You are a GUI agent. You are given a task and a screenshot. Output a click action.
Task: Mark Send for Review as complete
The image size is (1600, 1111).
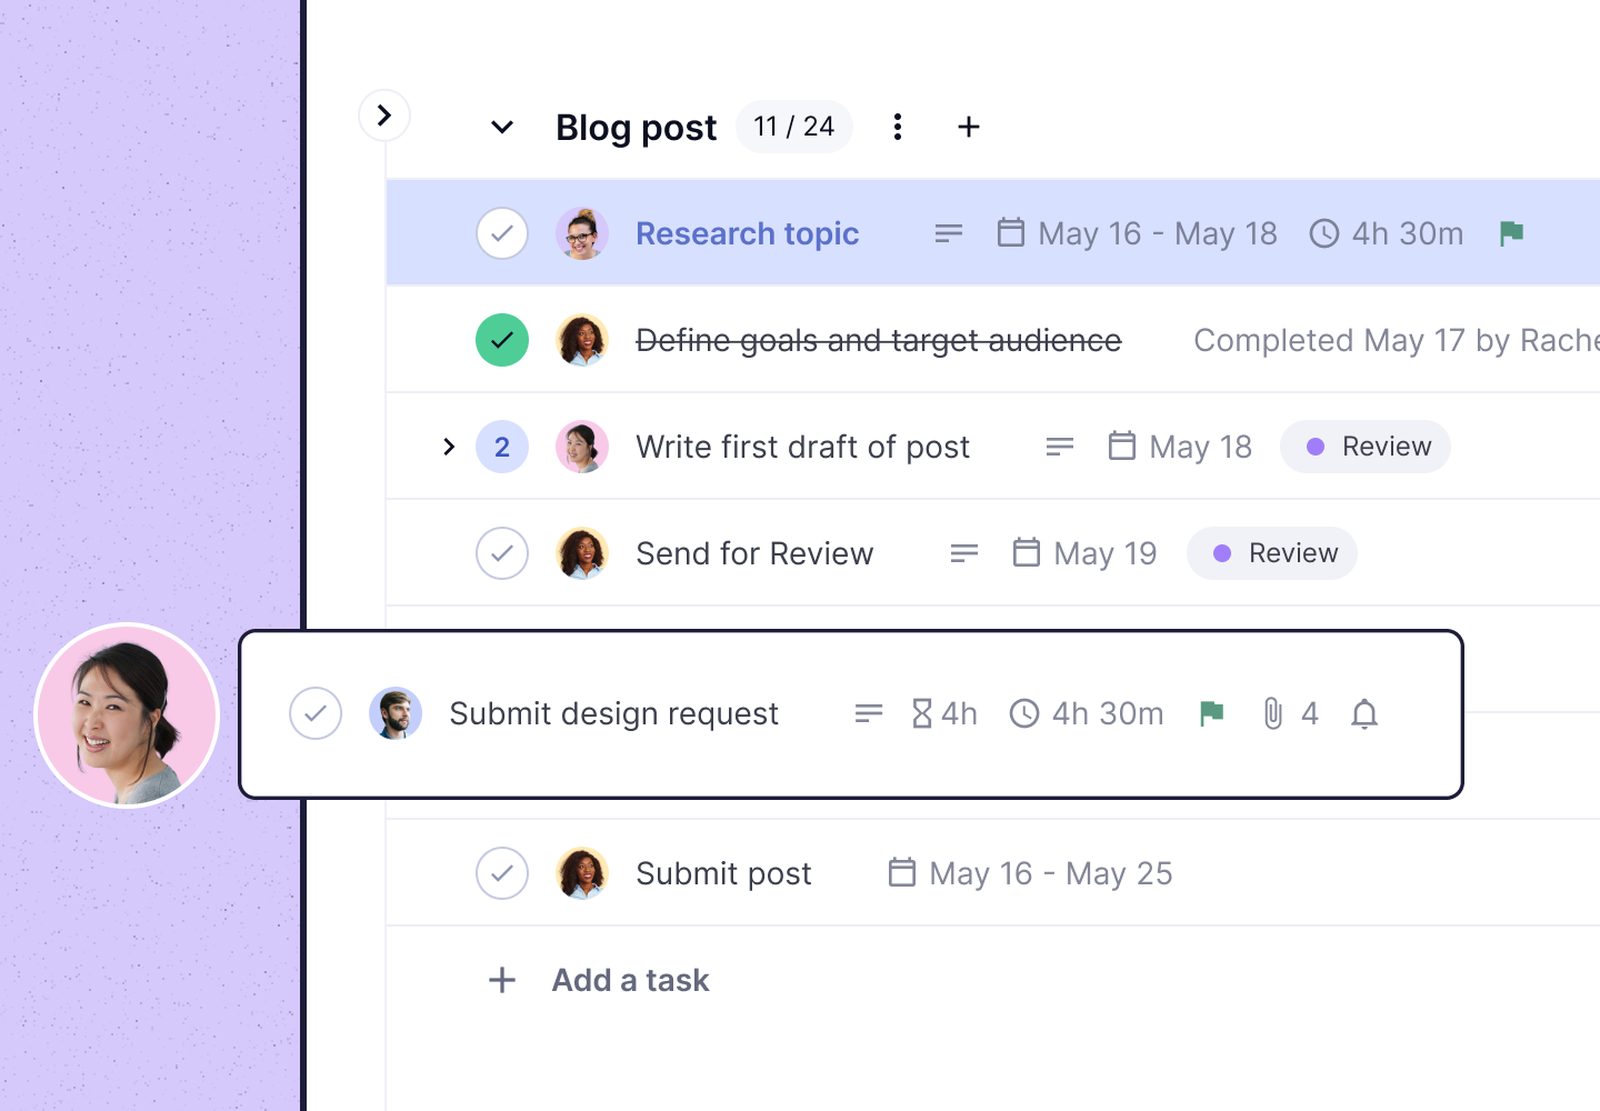coord(502,553)
